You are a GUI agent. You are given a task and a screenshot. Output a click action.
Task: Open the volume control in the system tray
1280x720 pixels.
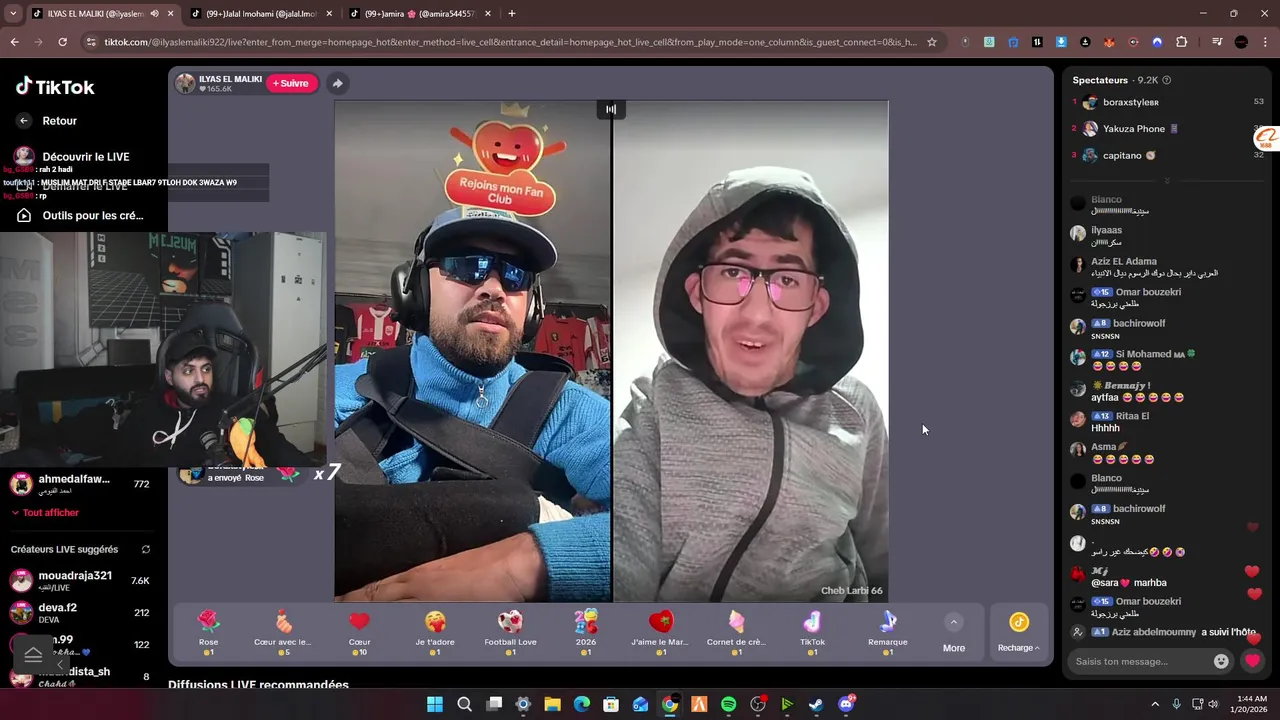tap(1213, 704)
